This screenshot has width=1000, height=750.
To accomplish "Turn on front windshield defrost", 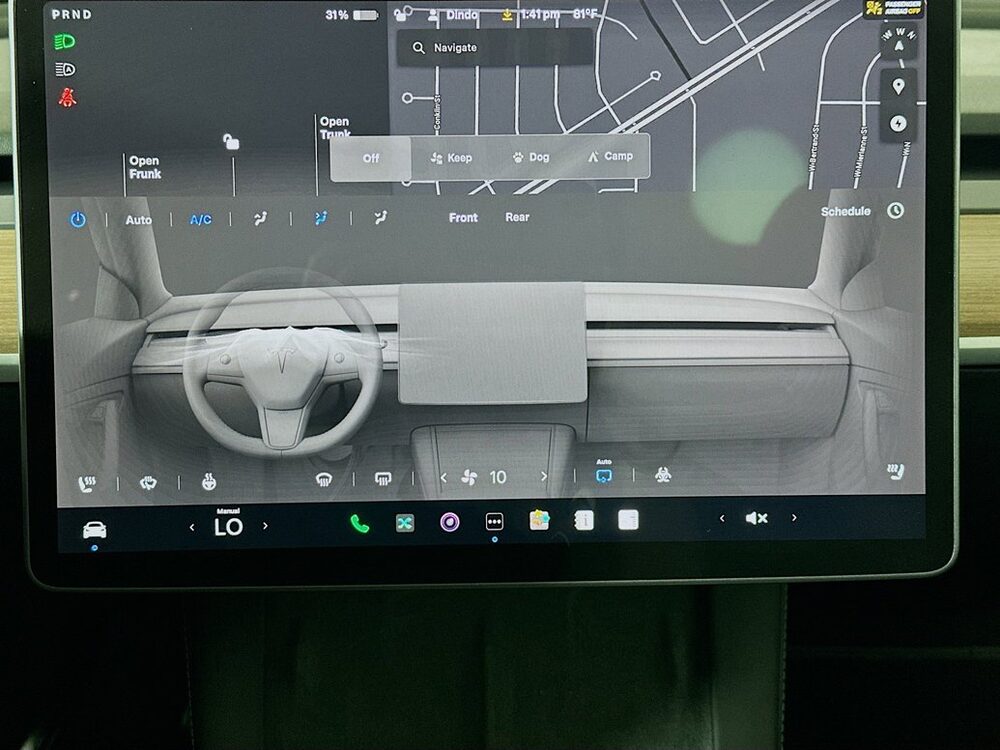I will [x=323, y=479].
